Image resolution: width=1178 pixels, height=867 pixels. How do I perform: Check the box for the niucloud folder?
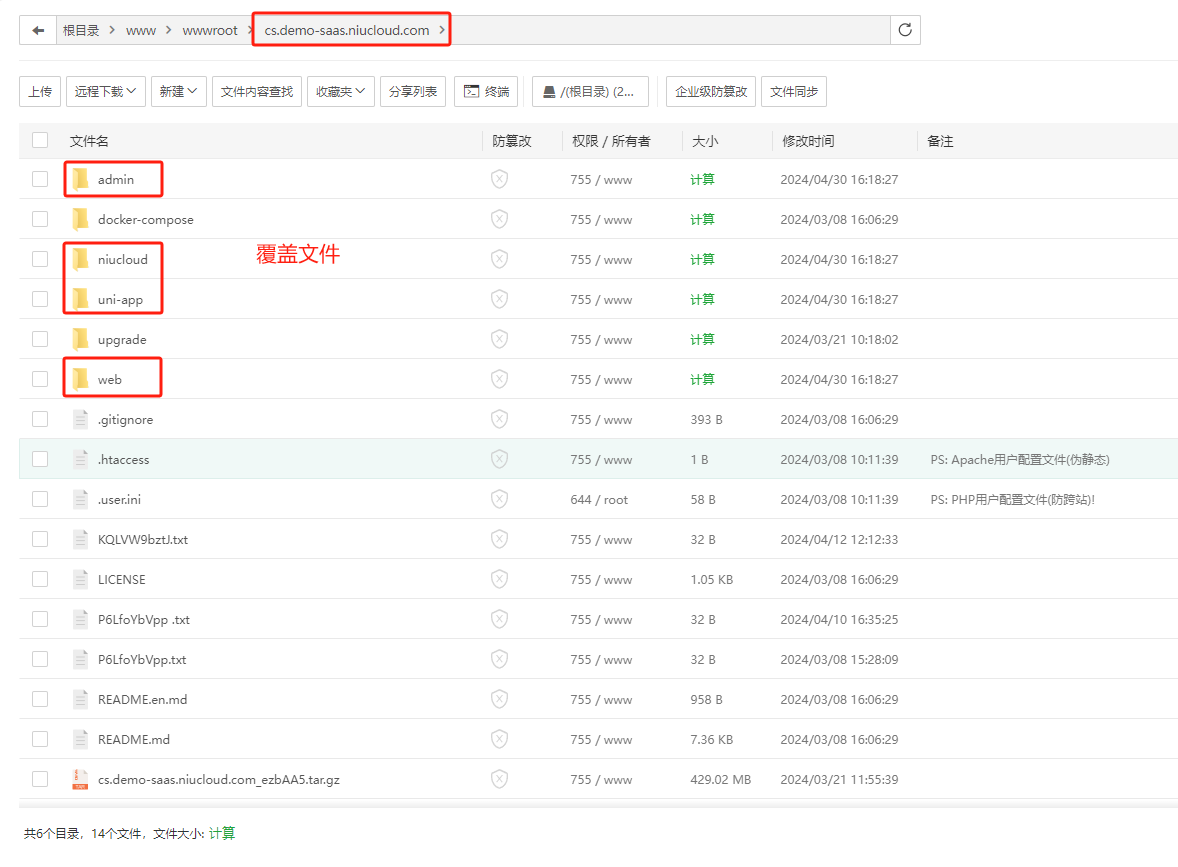tap(40, 259)
